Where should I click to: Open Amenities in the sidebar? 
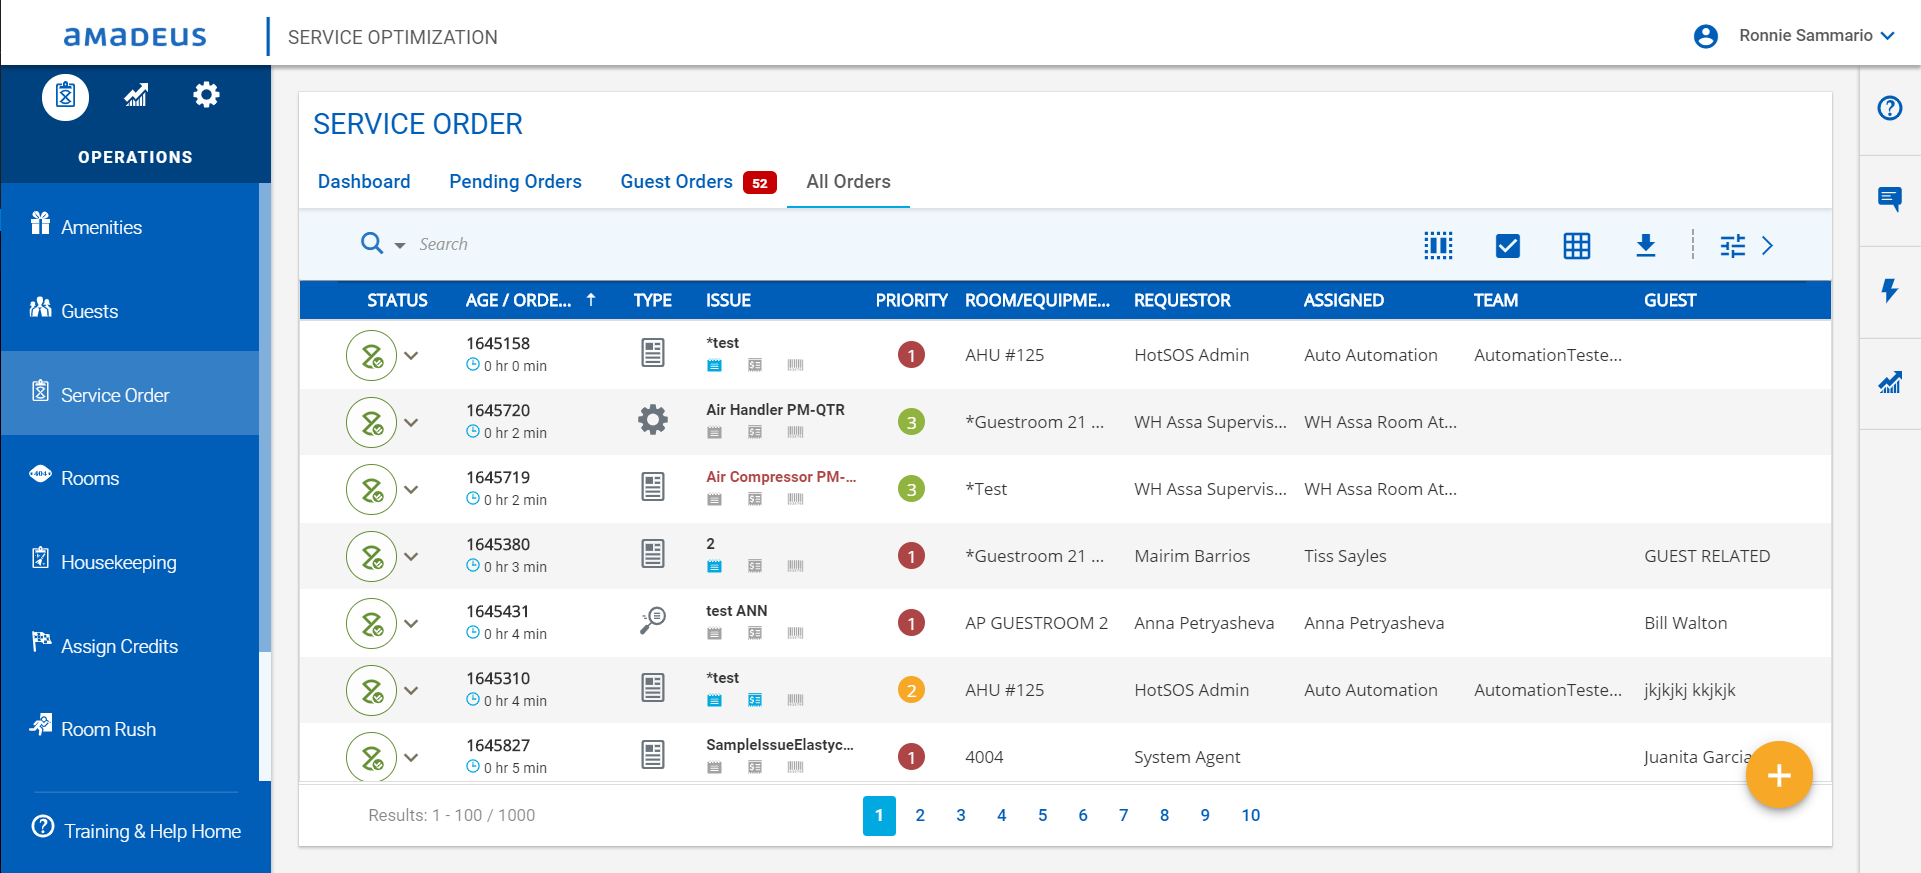tap(130, 227)
